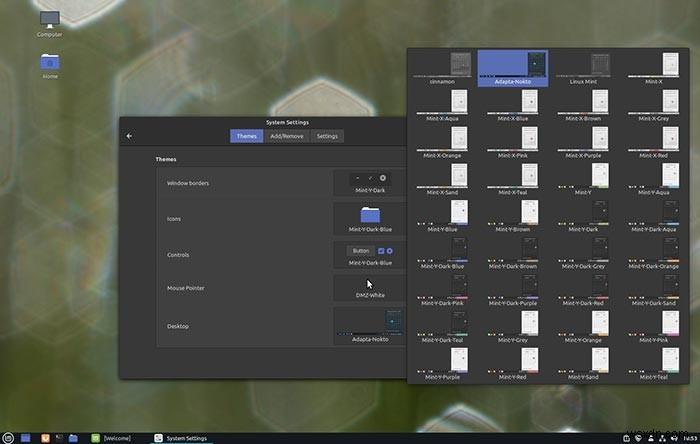Switch to the Welcome window in taskbar
The image size is (700, 444).
point(112,438)
